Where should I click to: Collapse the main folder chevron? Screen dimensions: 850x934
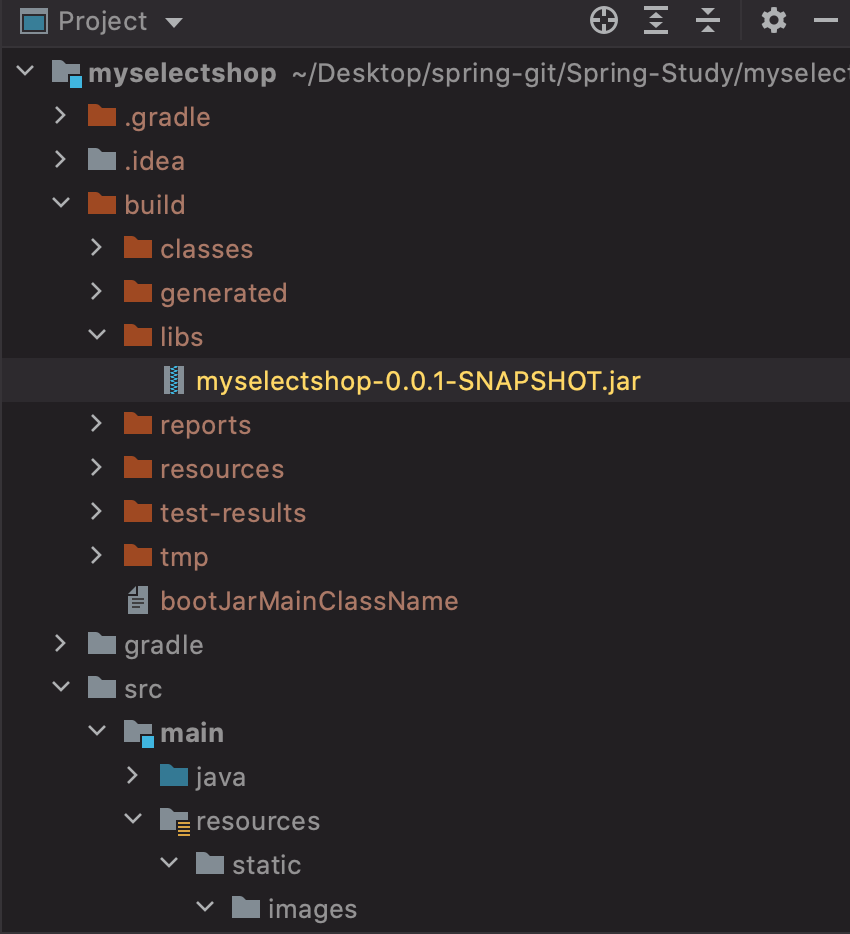97,731
